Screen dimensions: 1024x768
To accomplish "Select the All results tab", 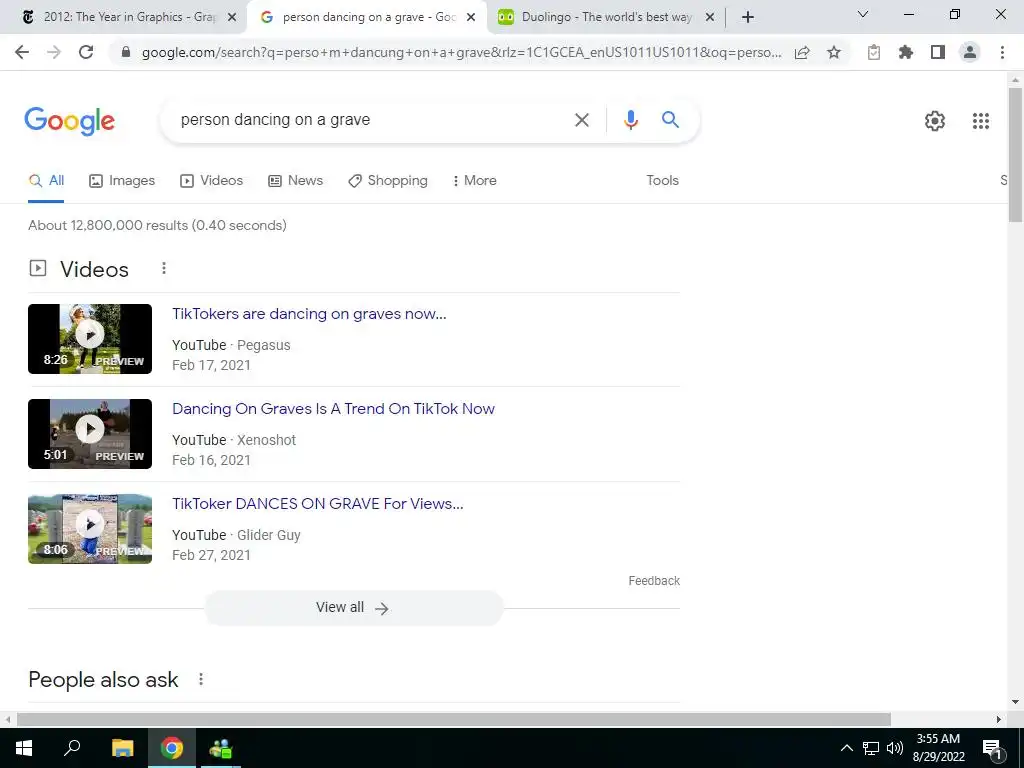I will (x=46, y=181).
